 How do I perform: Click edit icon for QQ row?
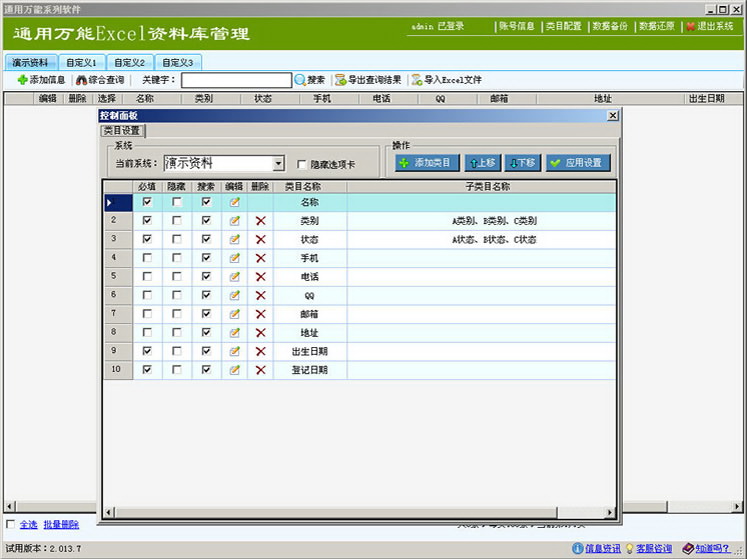click(234, 295)
